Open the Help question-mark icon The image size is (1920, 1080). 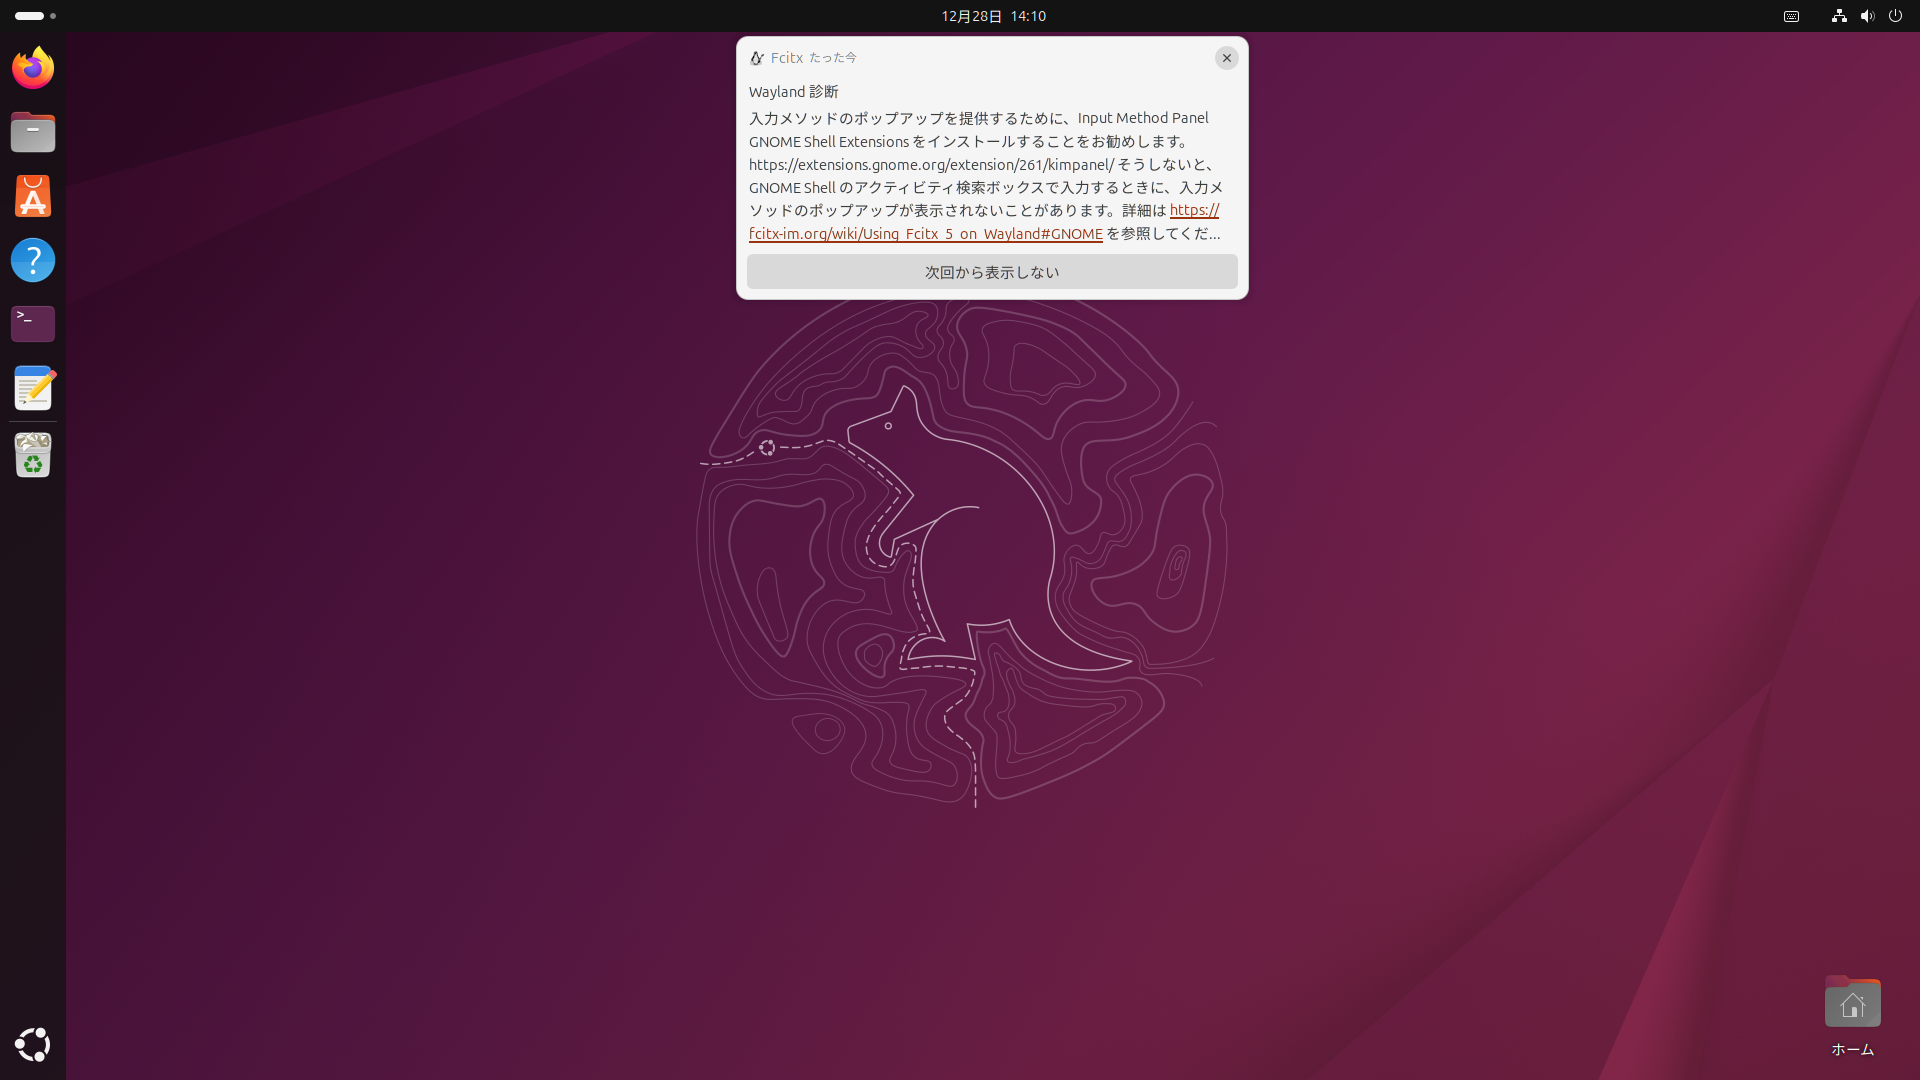tap(33, 260)
